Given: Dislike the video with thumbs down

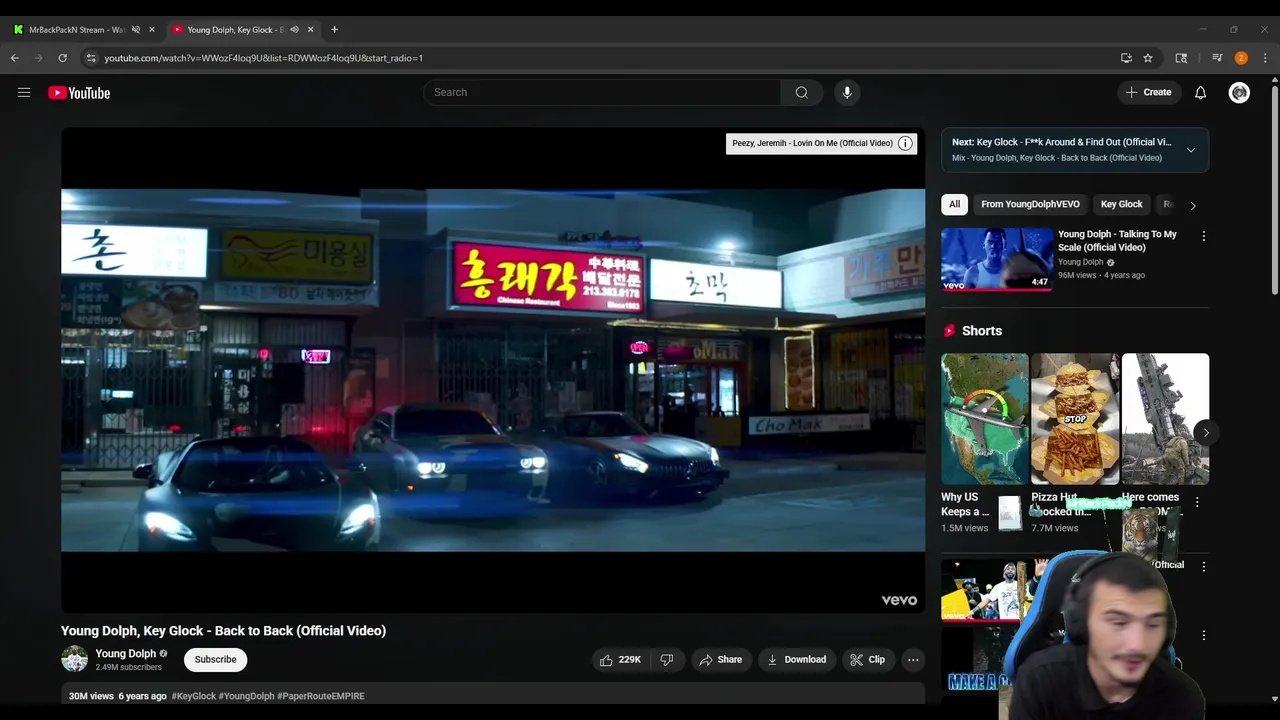Looking at the screenshot, I should coord(667,660).
